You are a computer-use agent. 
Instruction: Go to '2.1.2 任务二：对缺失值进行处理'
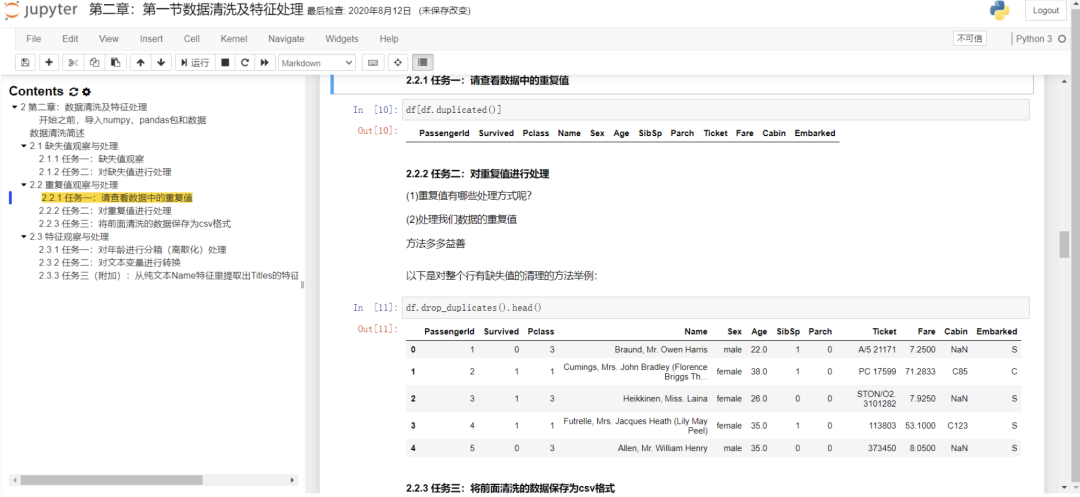(105, 172)
